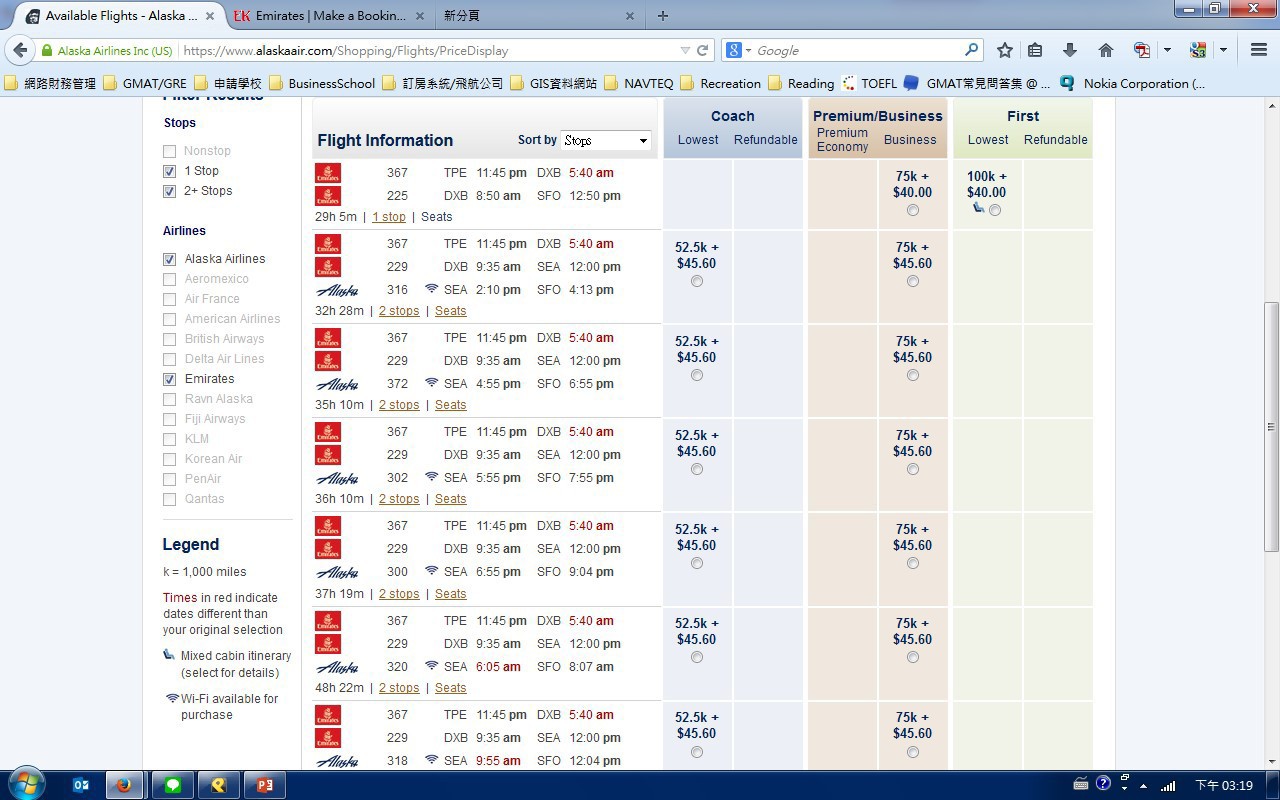Image resolution: width=1280 pixels, height=800 pixels.
Task: Close the 新分頁 tab
Action: coord(630,16)
